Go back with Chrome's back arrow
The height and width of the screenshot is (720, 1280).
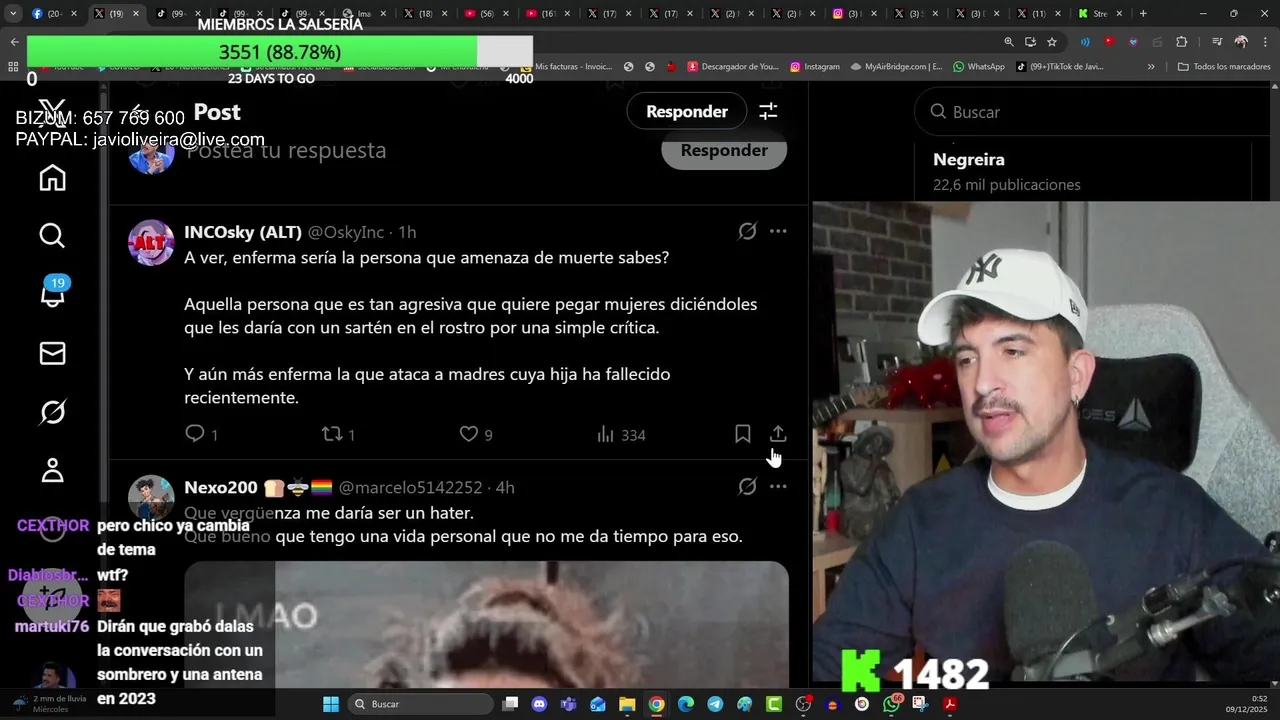click(x=14, y=42)
